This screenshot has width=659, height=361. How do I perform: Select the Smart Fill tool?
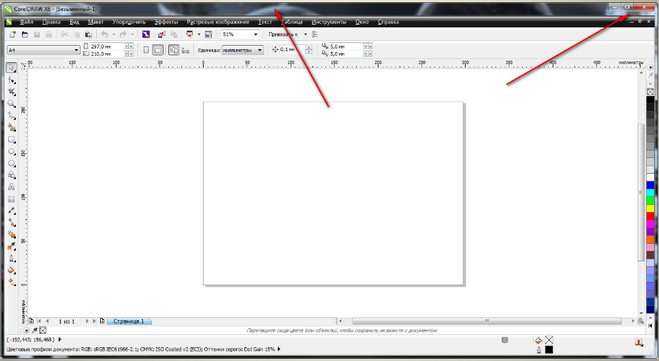(x=12, y=127)
